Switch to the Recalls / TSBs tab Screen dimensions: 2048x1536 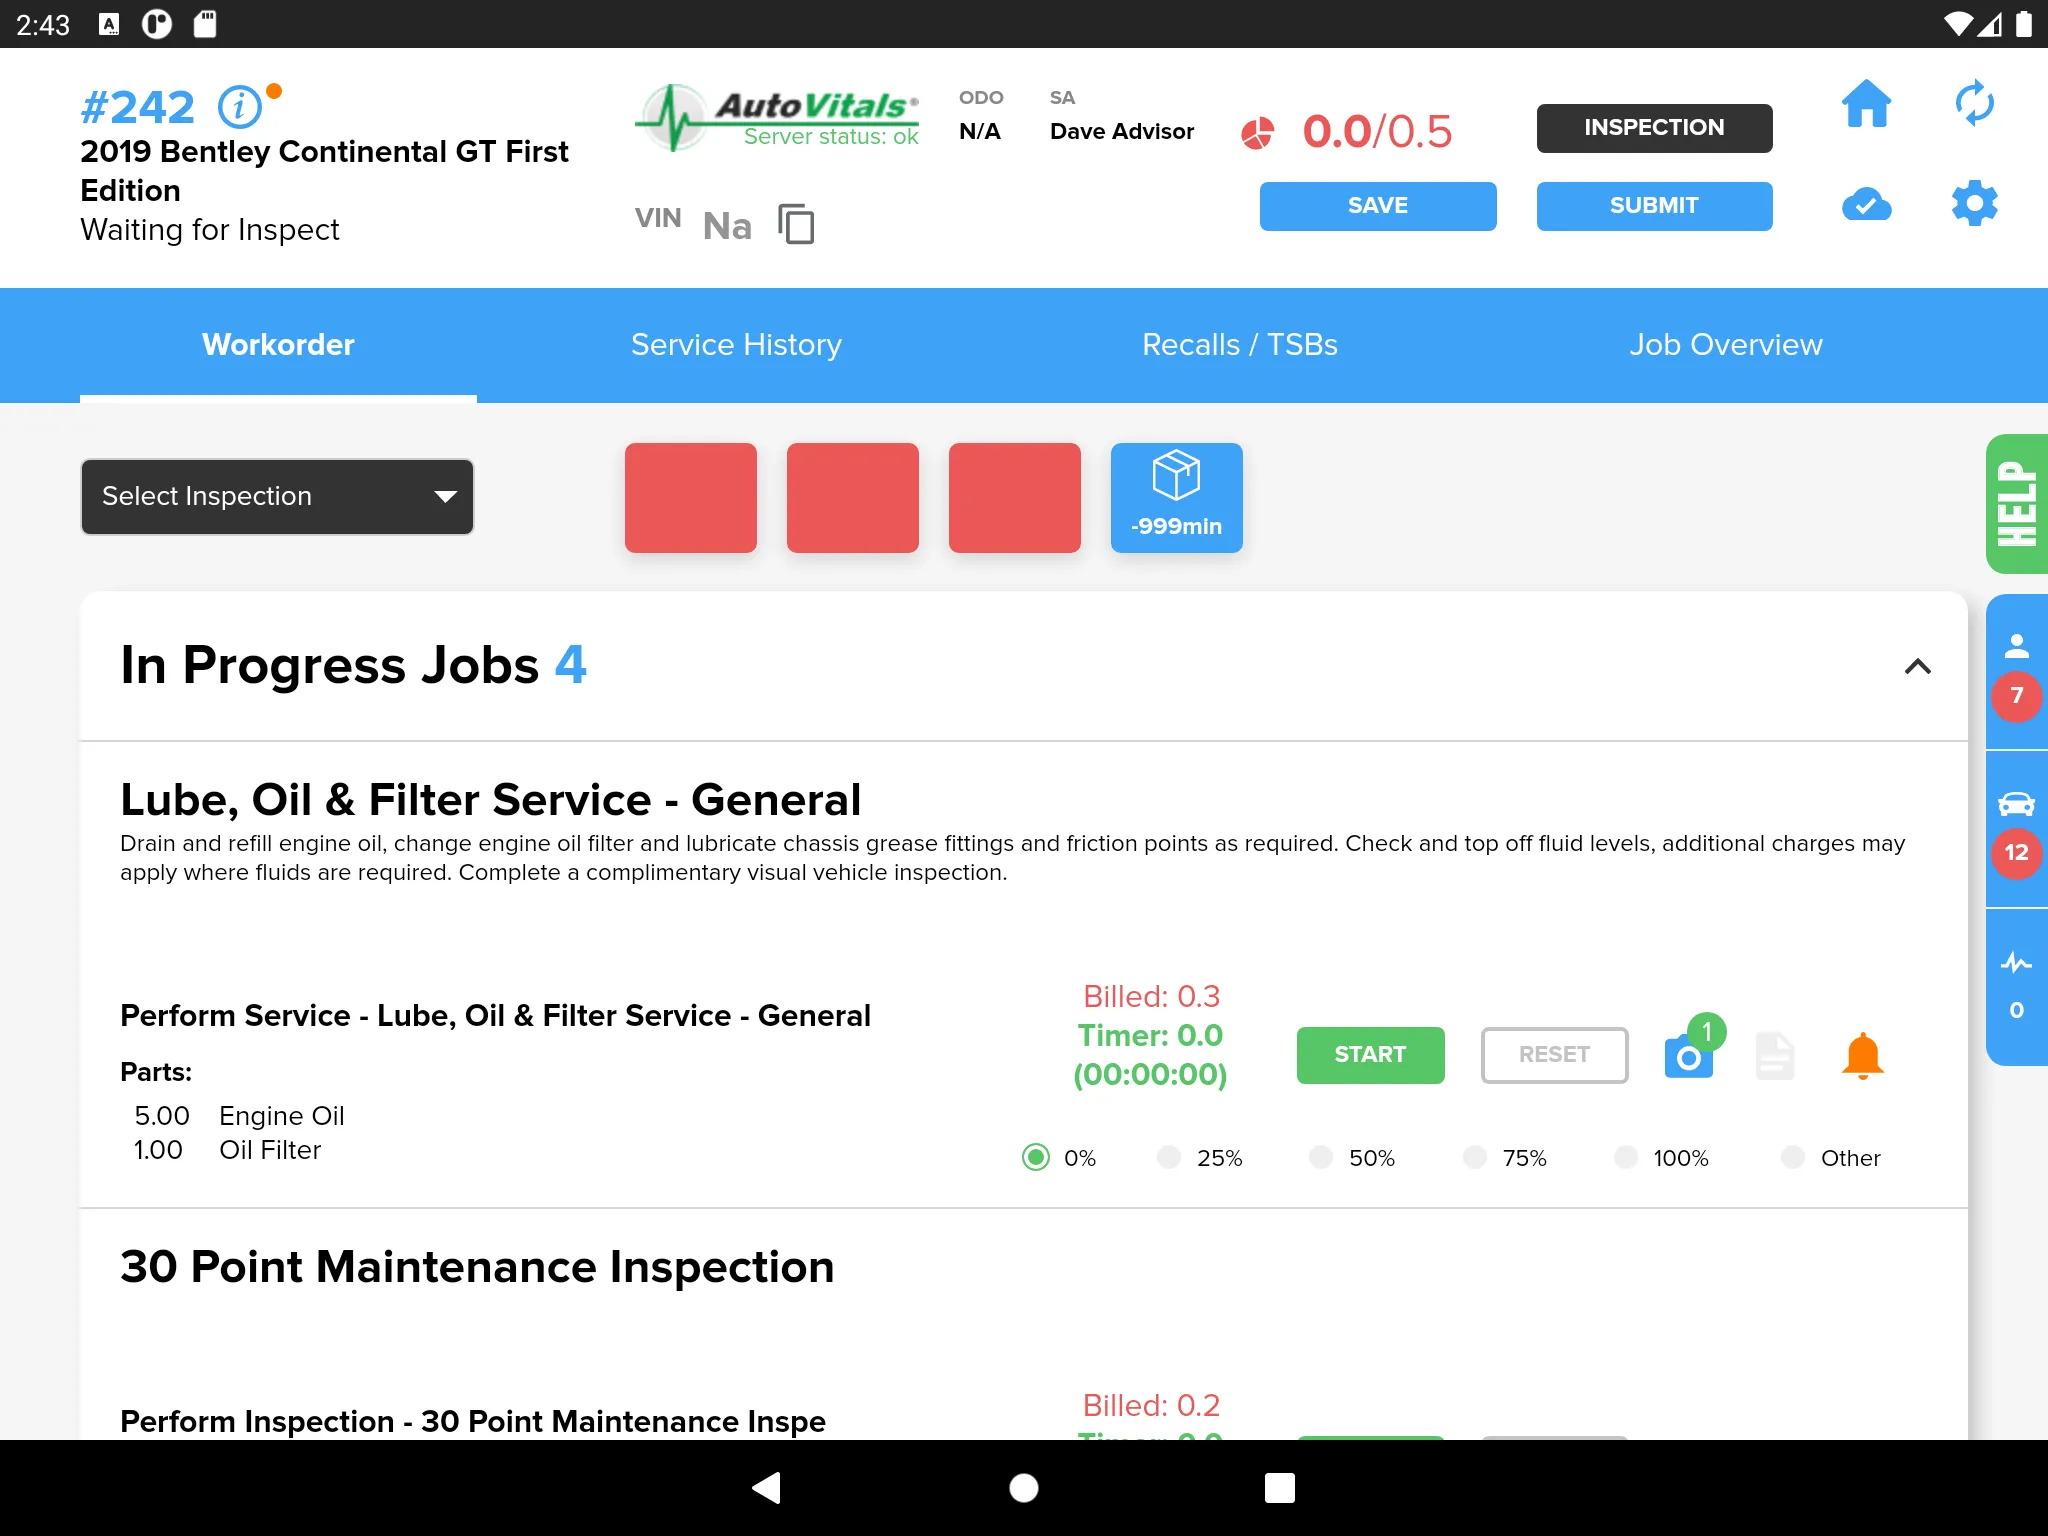click(x=1240, y=344)
